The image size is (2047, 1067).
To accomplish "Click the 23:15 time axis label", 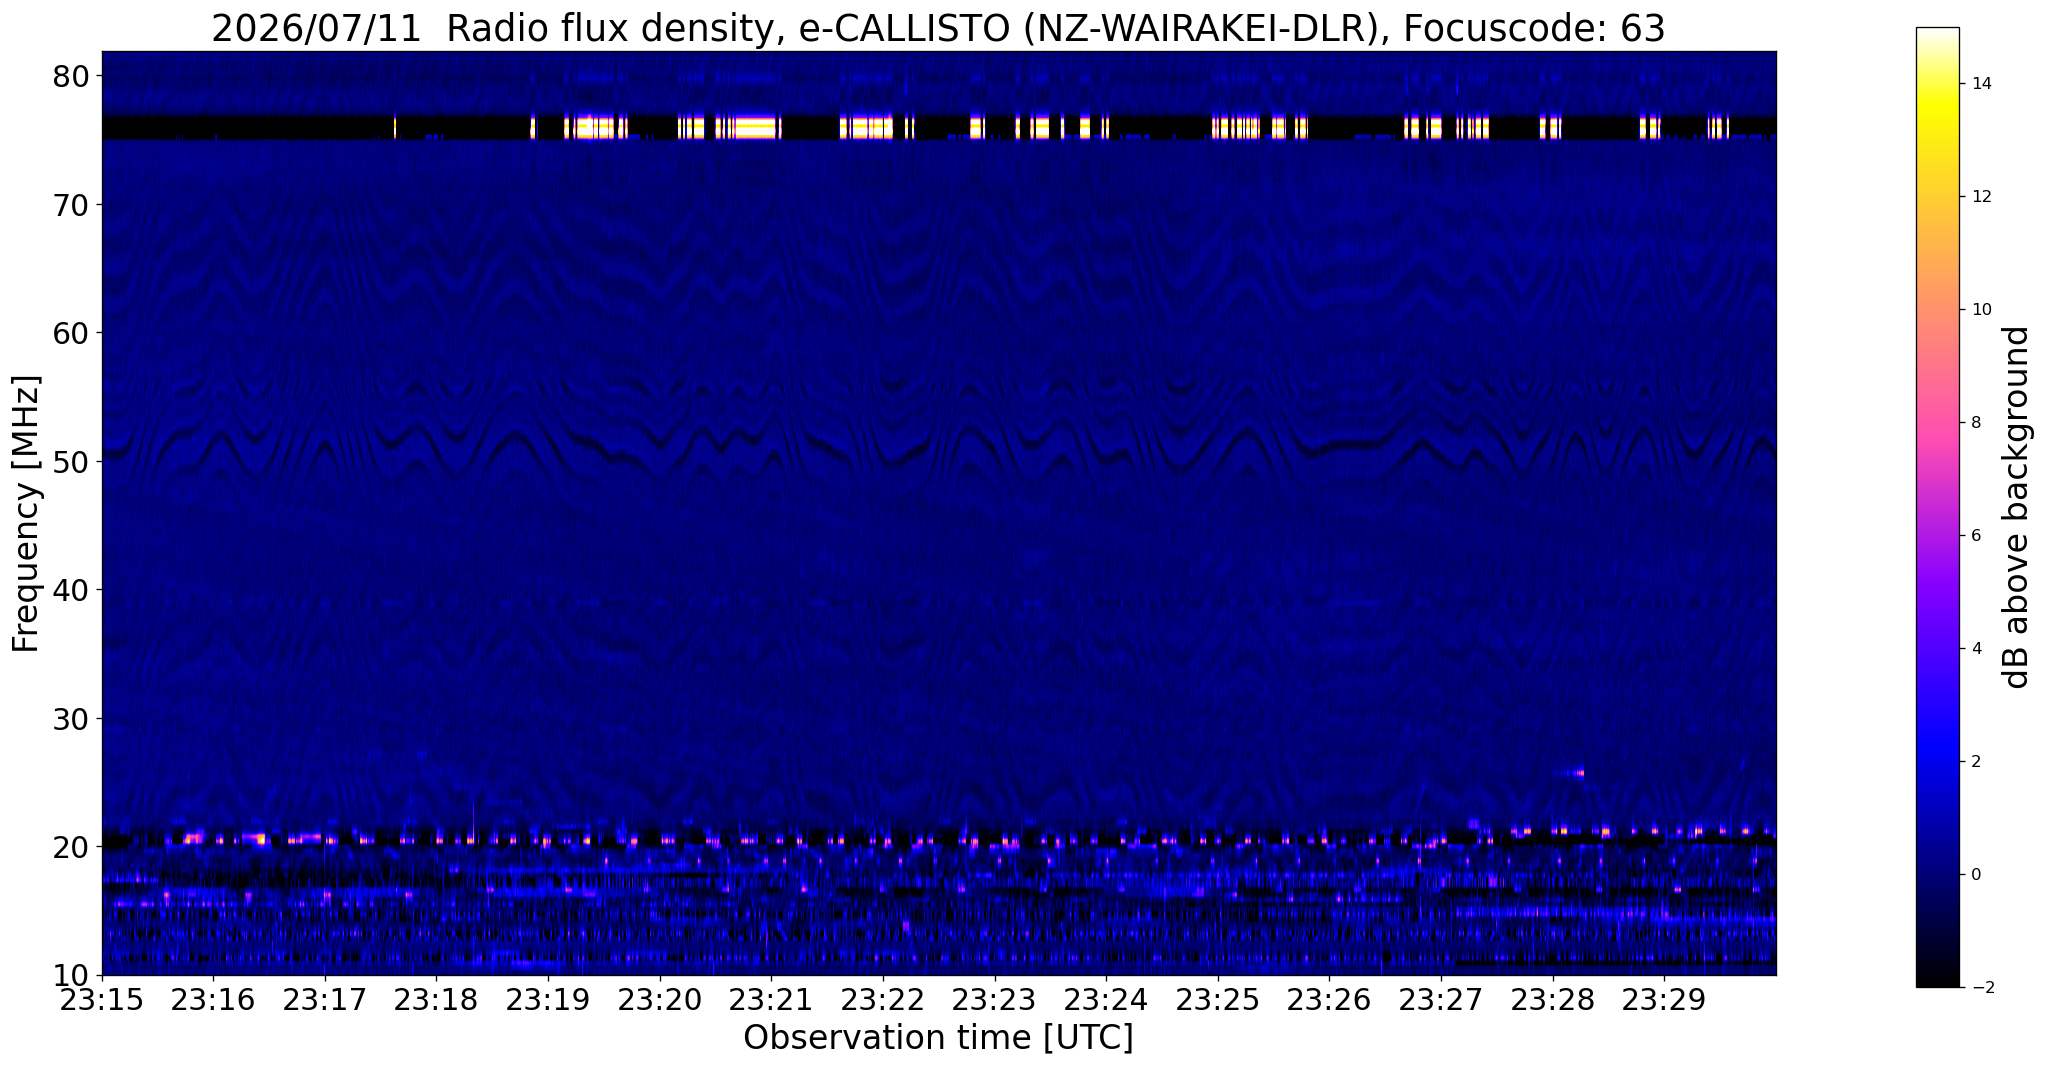I will pyautogui.click(x=101, y=1000).
